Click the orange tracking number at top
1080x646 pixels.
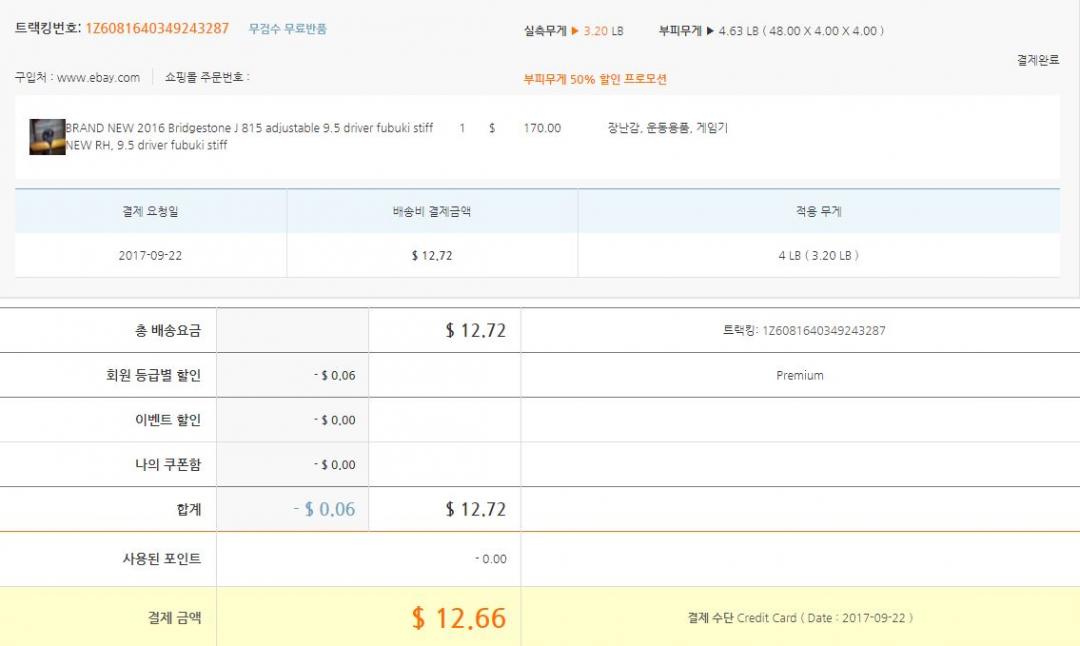click(157, 29)
